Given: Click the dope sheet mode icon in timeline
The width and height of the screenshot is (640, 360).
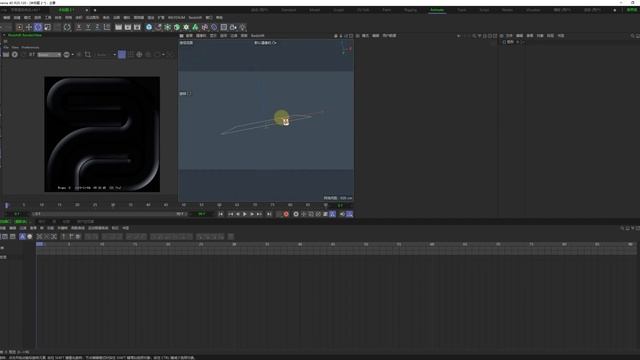Looking at the screenshot, I should coord(5,237).
